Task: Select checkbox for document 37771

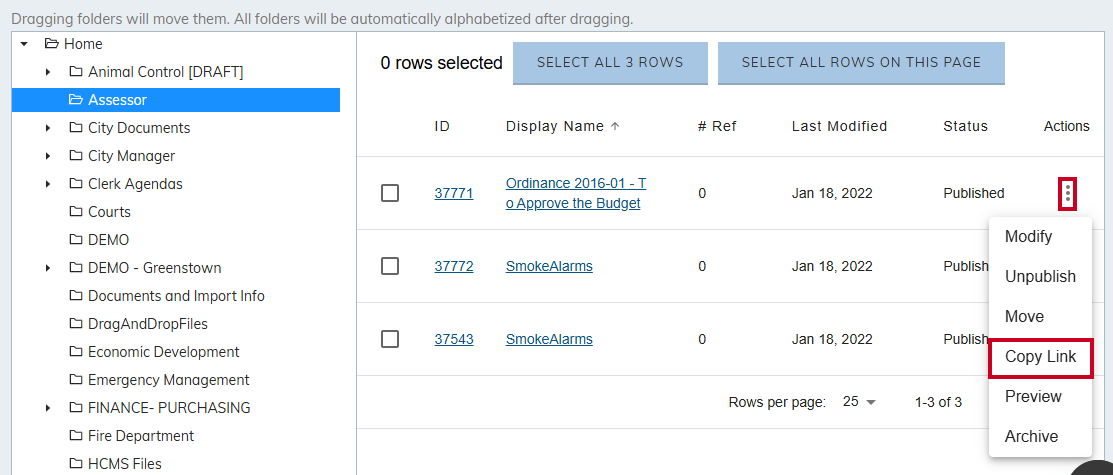Action: (x=390, y=193)
